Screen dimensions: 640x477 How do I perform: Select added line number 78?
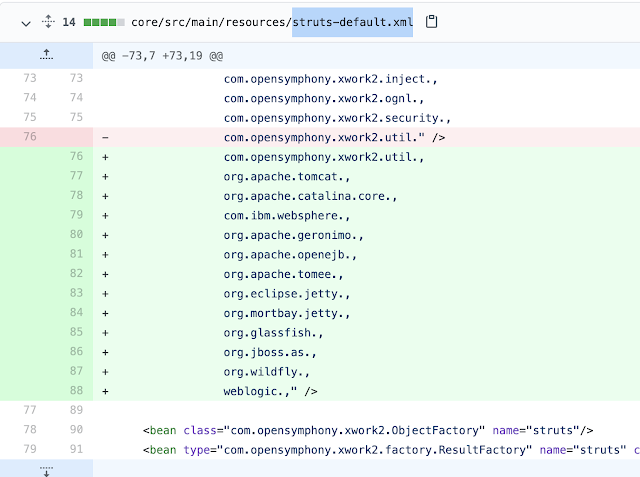point(76,195)
